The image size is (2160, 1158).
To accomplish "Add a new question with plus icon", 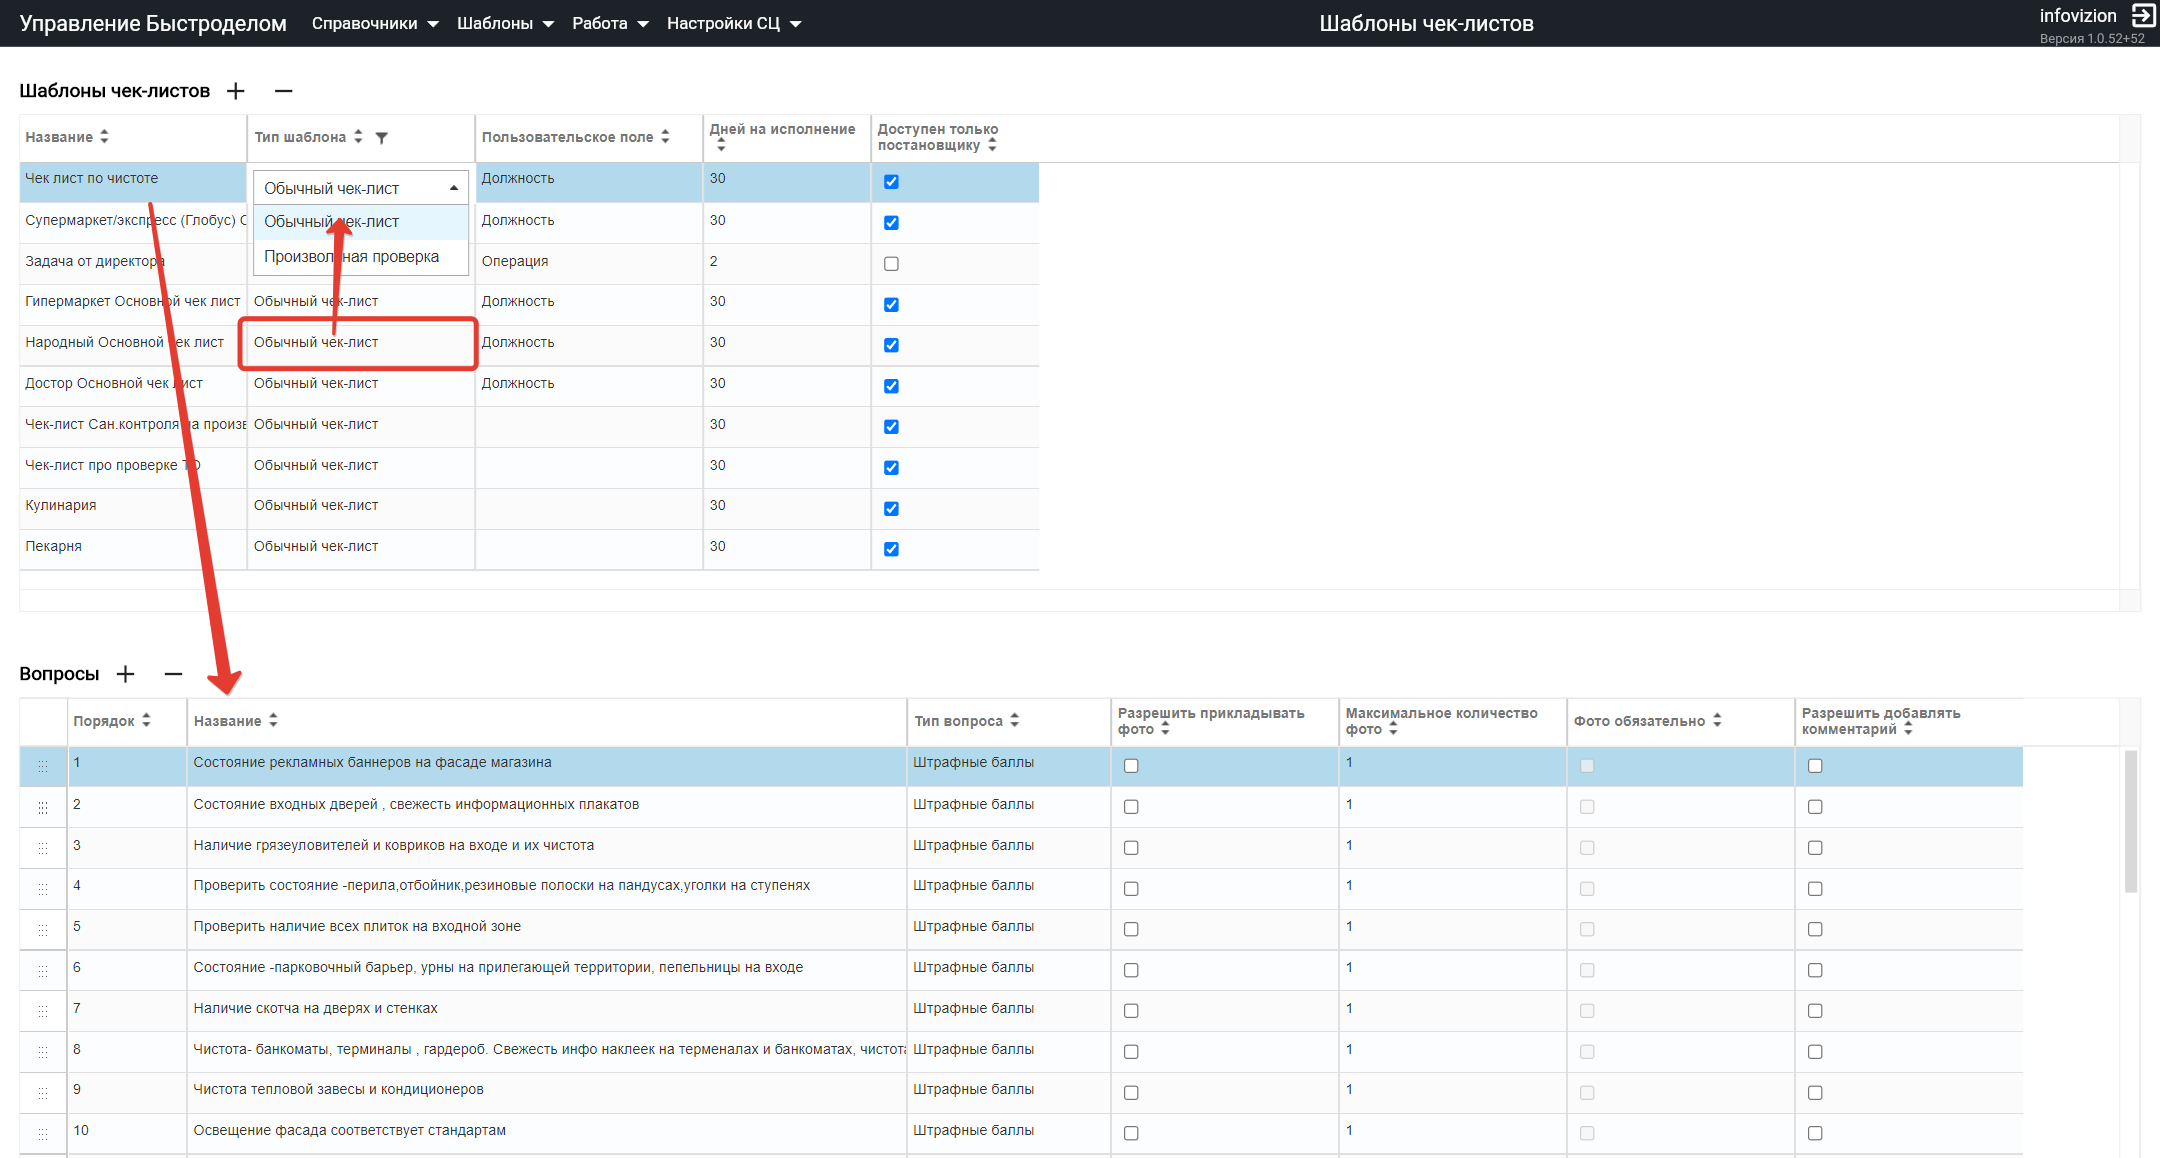I will pyautogui.click(x=126, y=674).
